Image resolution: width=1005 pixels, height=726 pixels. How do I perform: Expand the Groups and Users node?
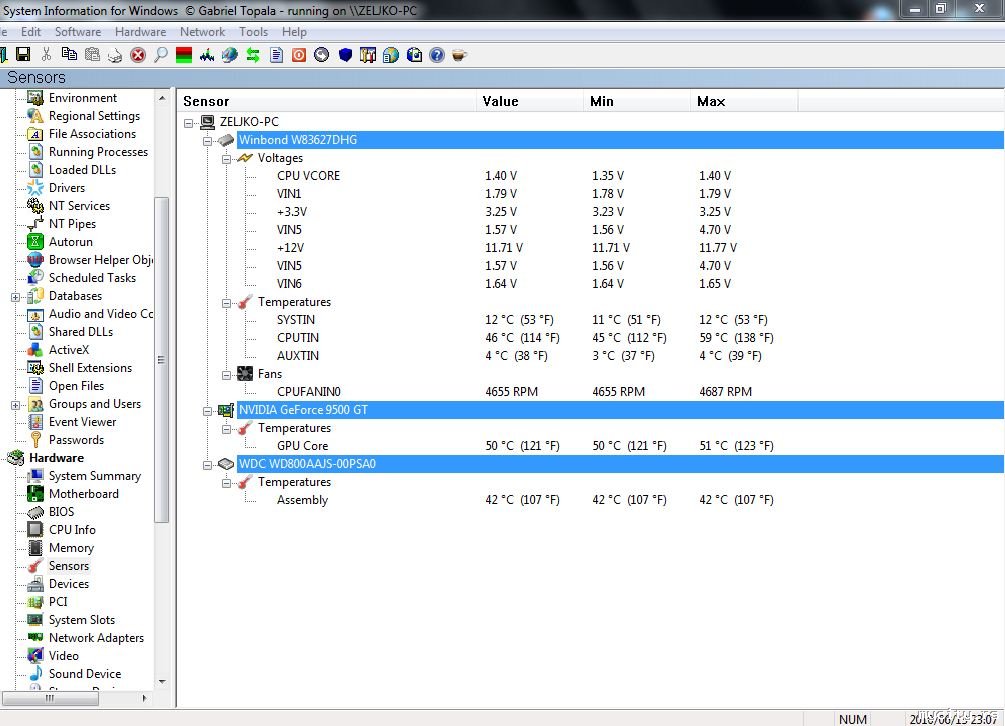[16, 405]
